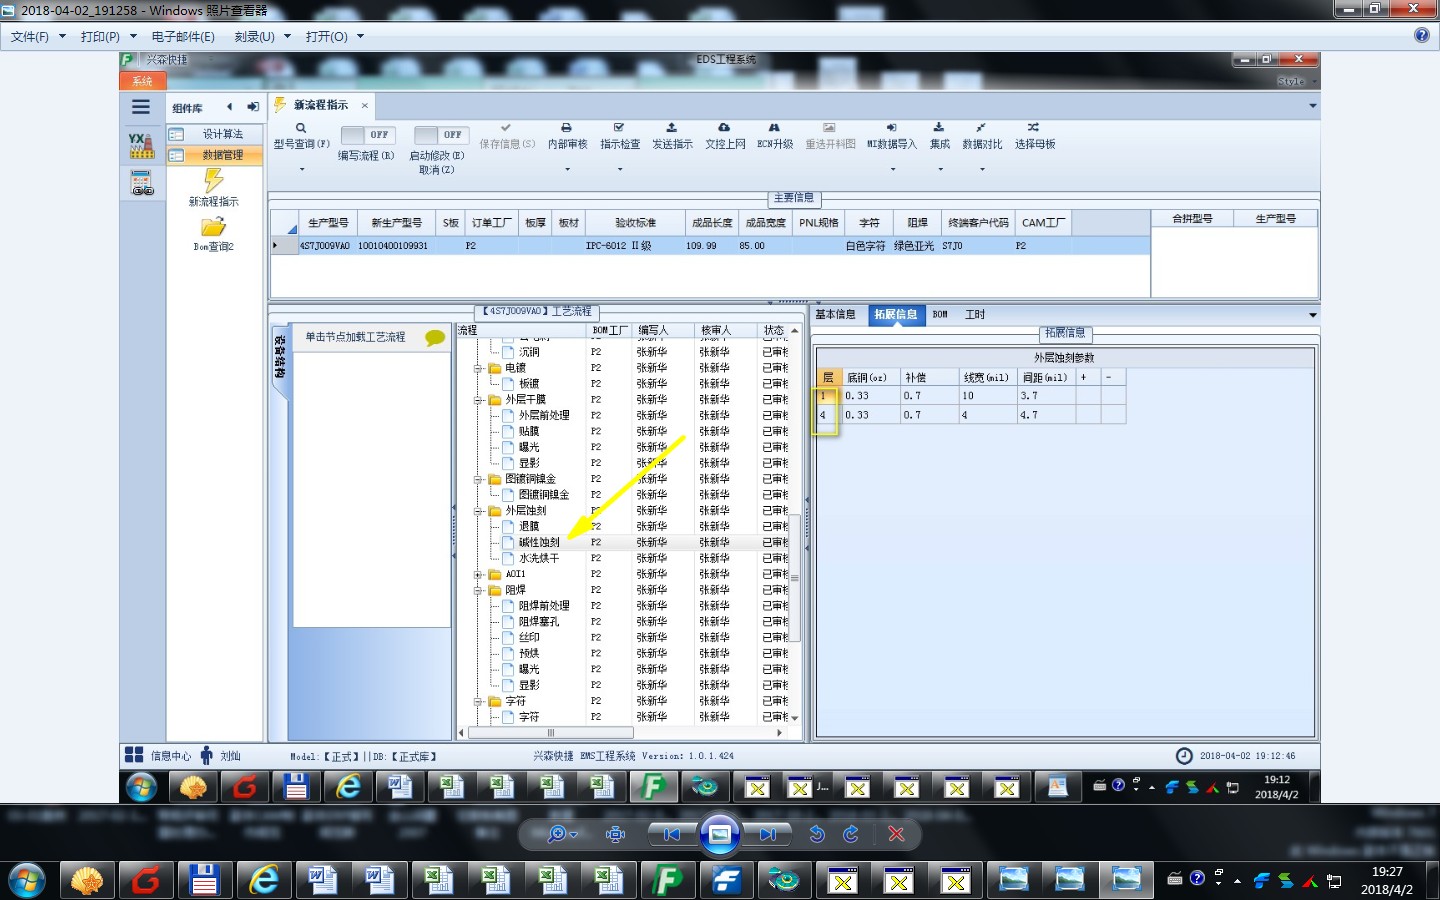
Task: Click the Windows Start button
Action: click(x=27, y=881)
